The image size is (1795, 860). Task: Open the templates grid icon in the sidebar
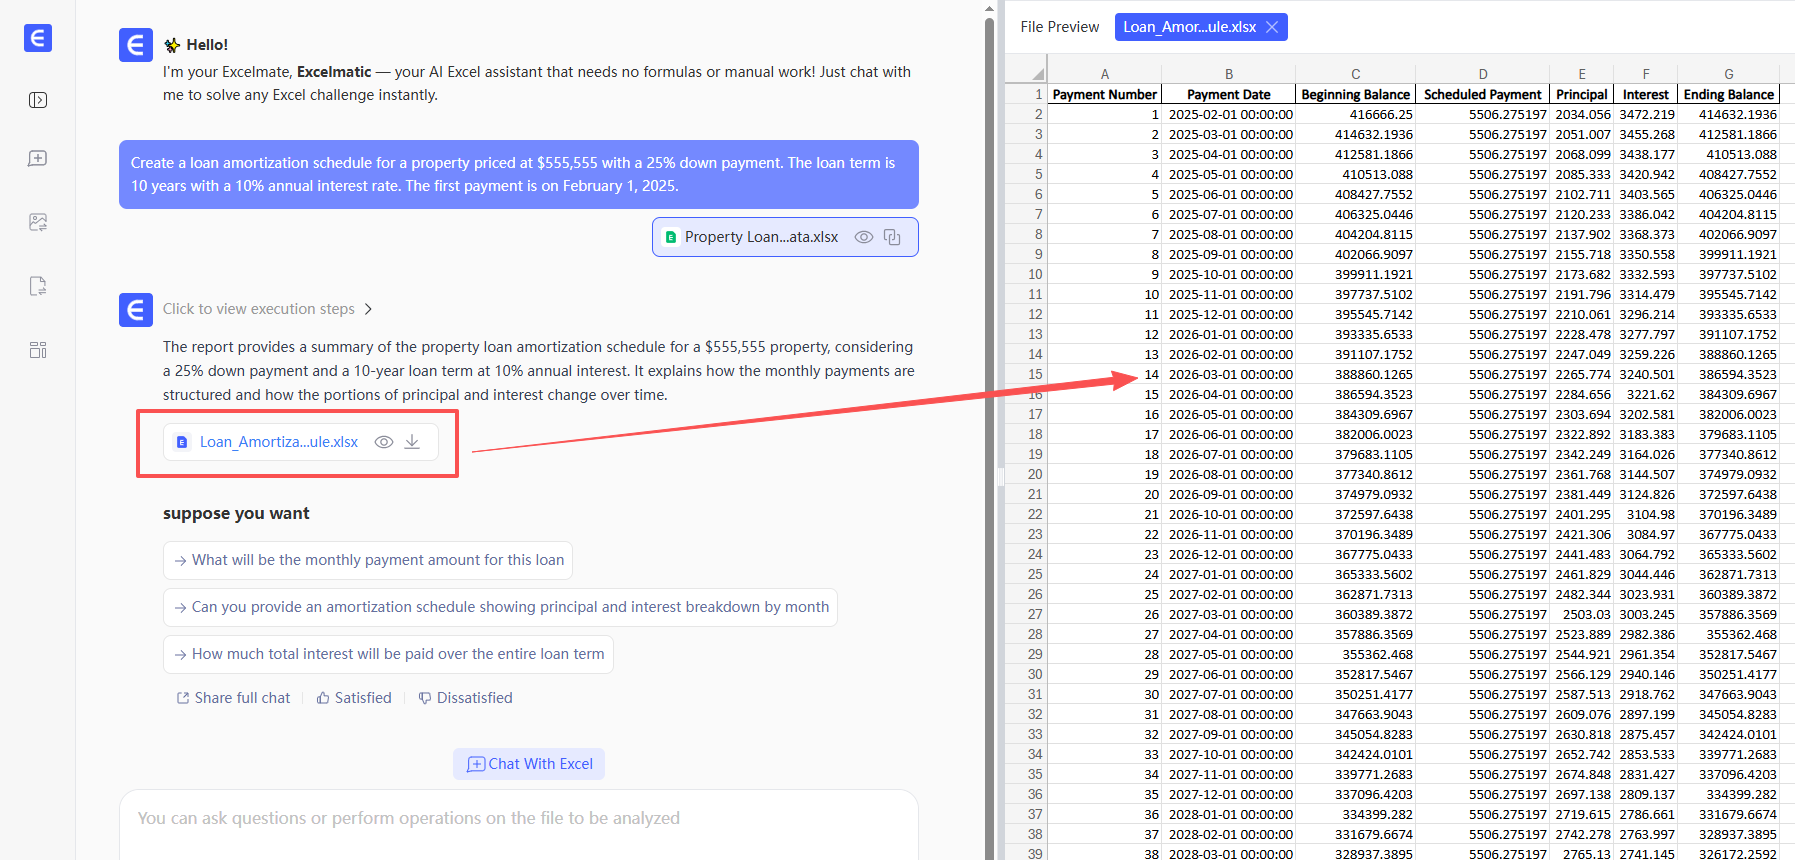point(38,350)
